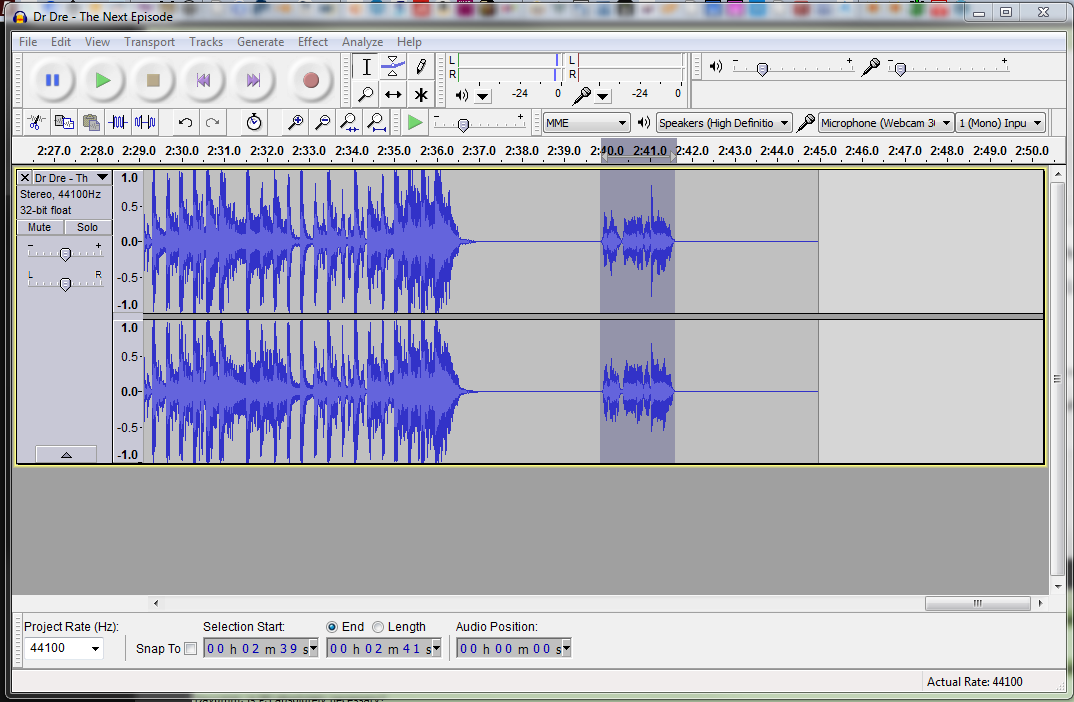
Task: Open the Microphone input device dropdown
Action: coord(886,123)
